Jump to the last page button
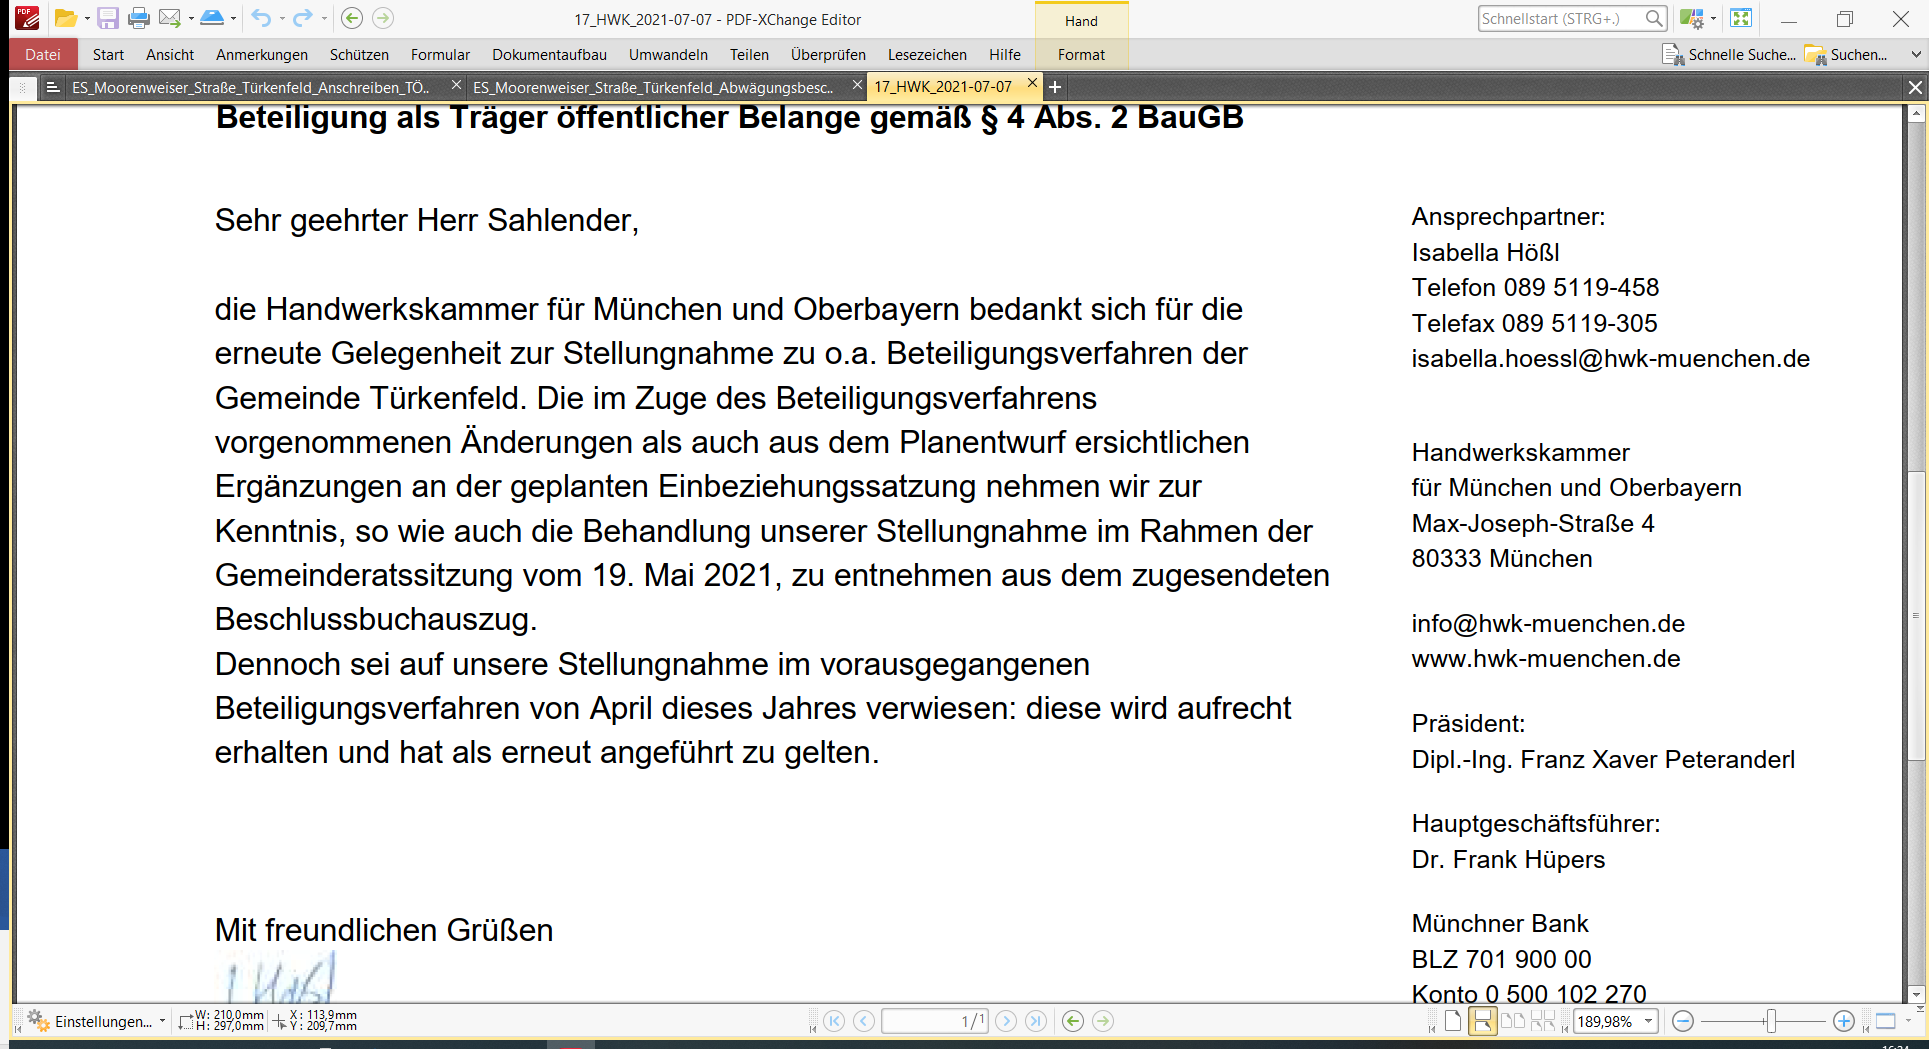Image resolution: width=1929 pixels, height=1049 pixels. [1036, 1021]
